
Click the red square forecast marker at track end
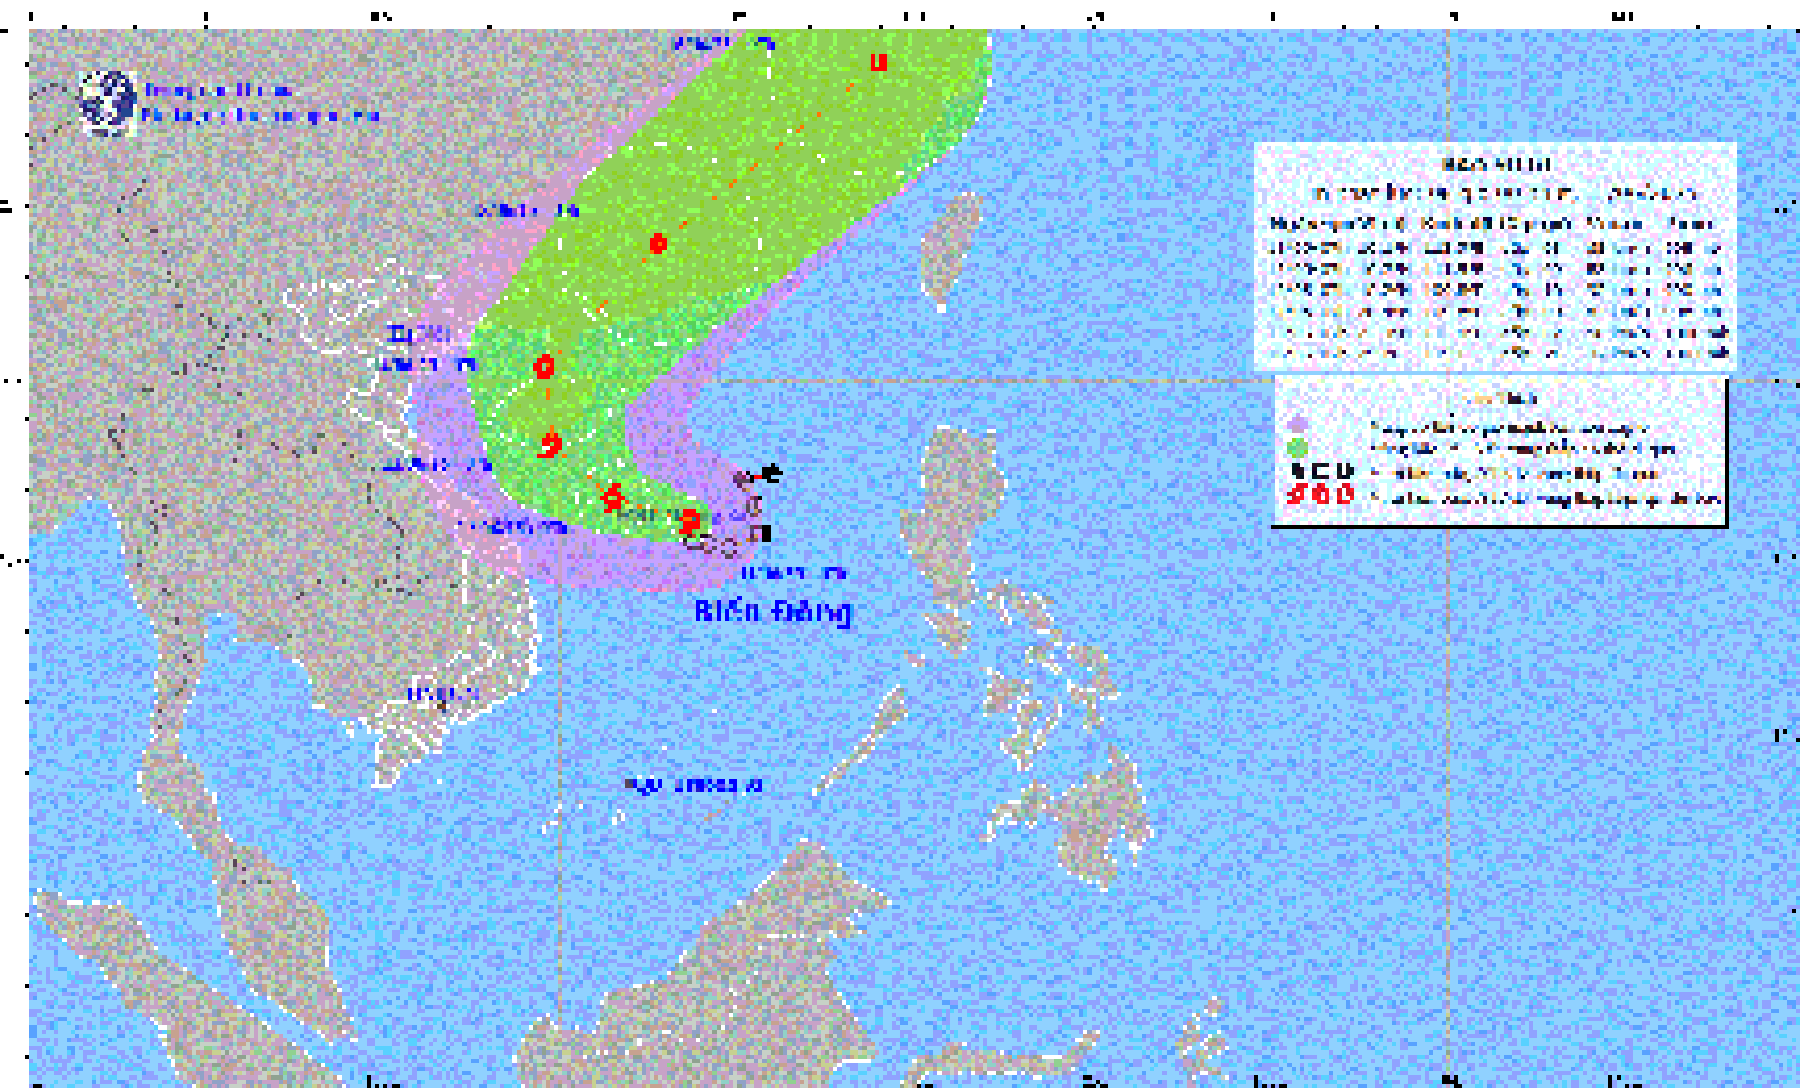[x=878, y=62]
